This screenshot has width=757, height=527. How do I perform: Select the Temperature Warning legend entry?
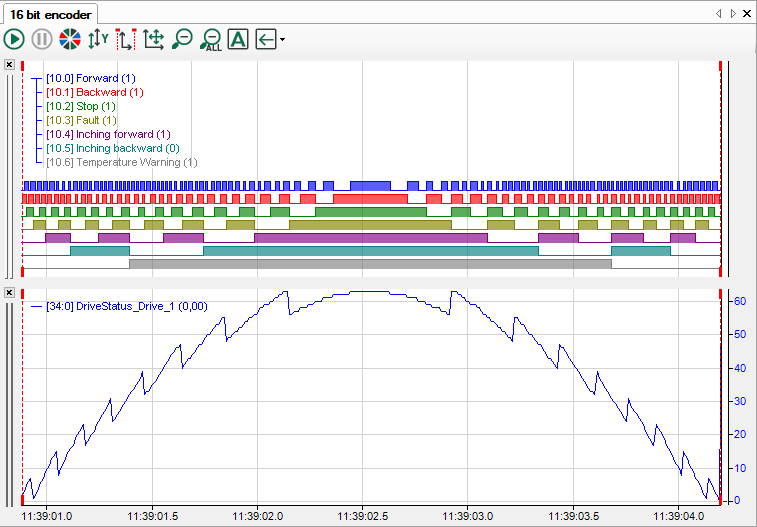122,162
